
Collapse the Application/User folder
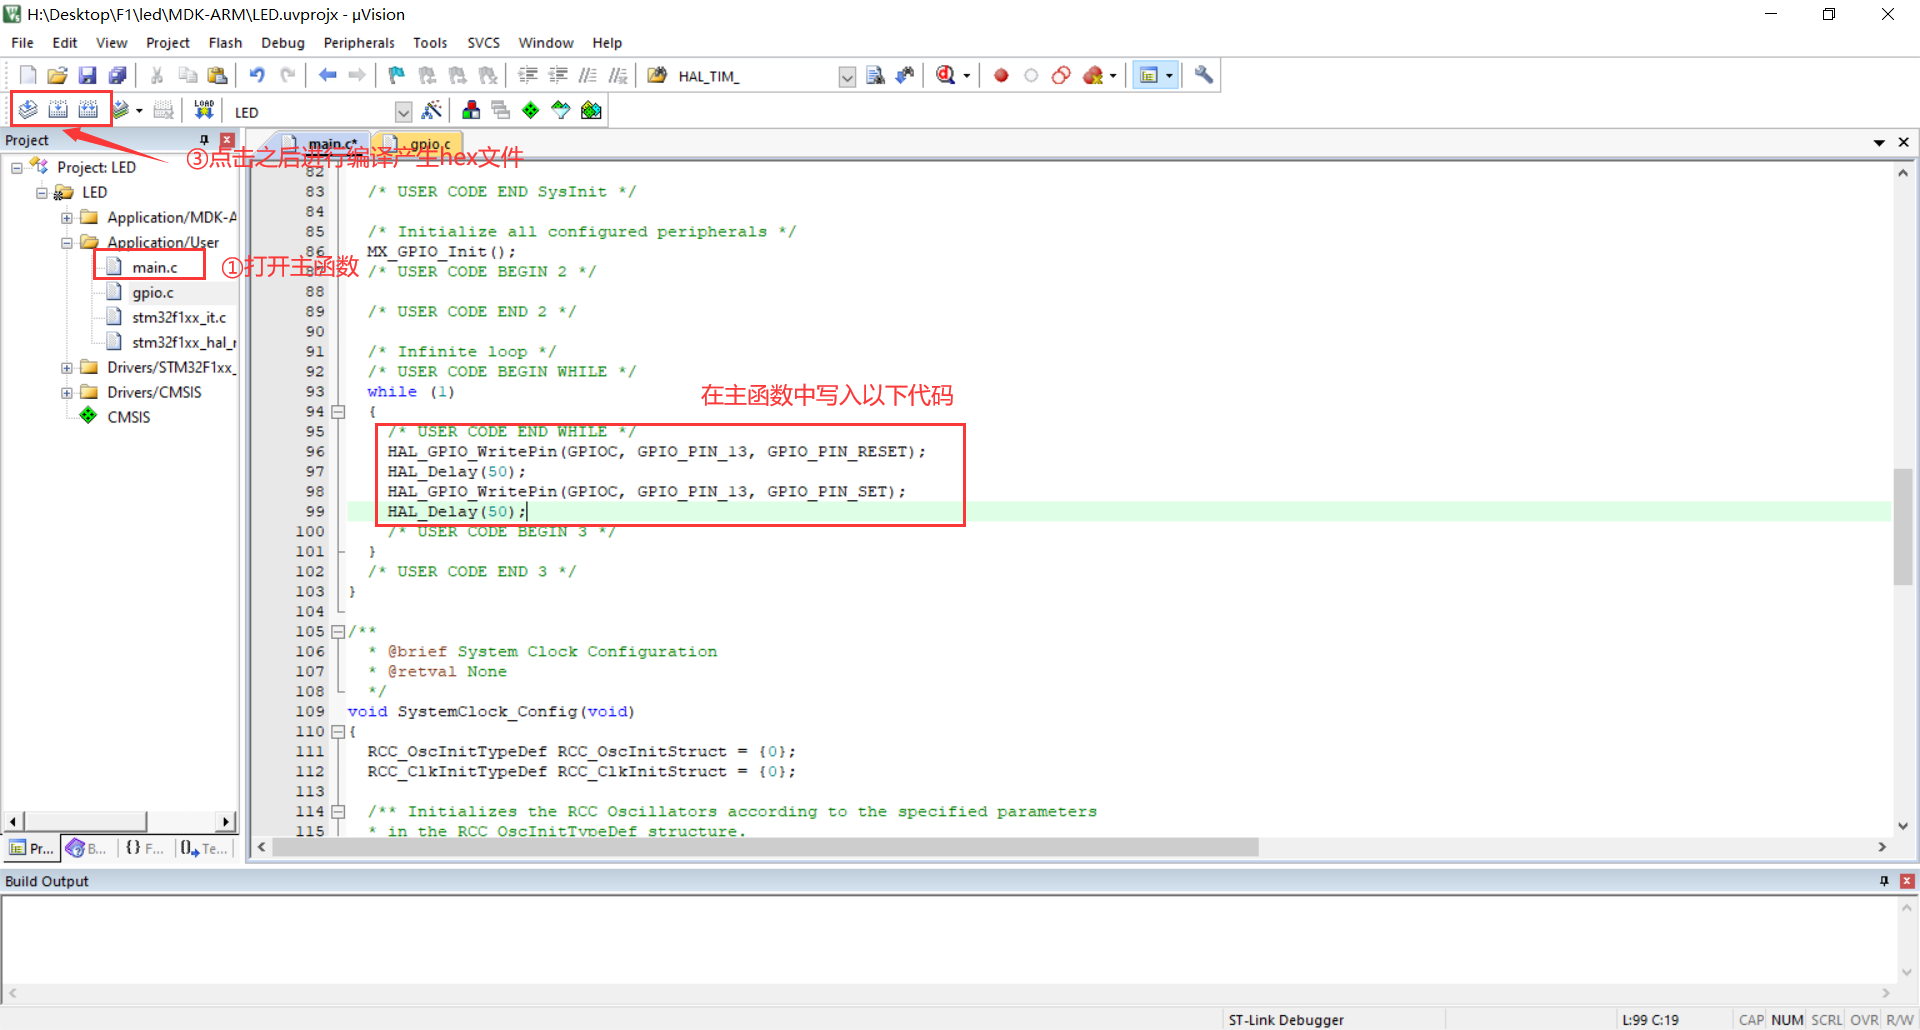[66, 242]
